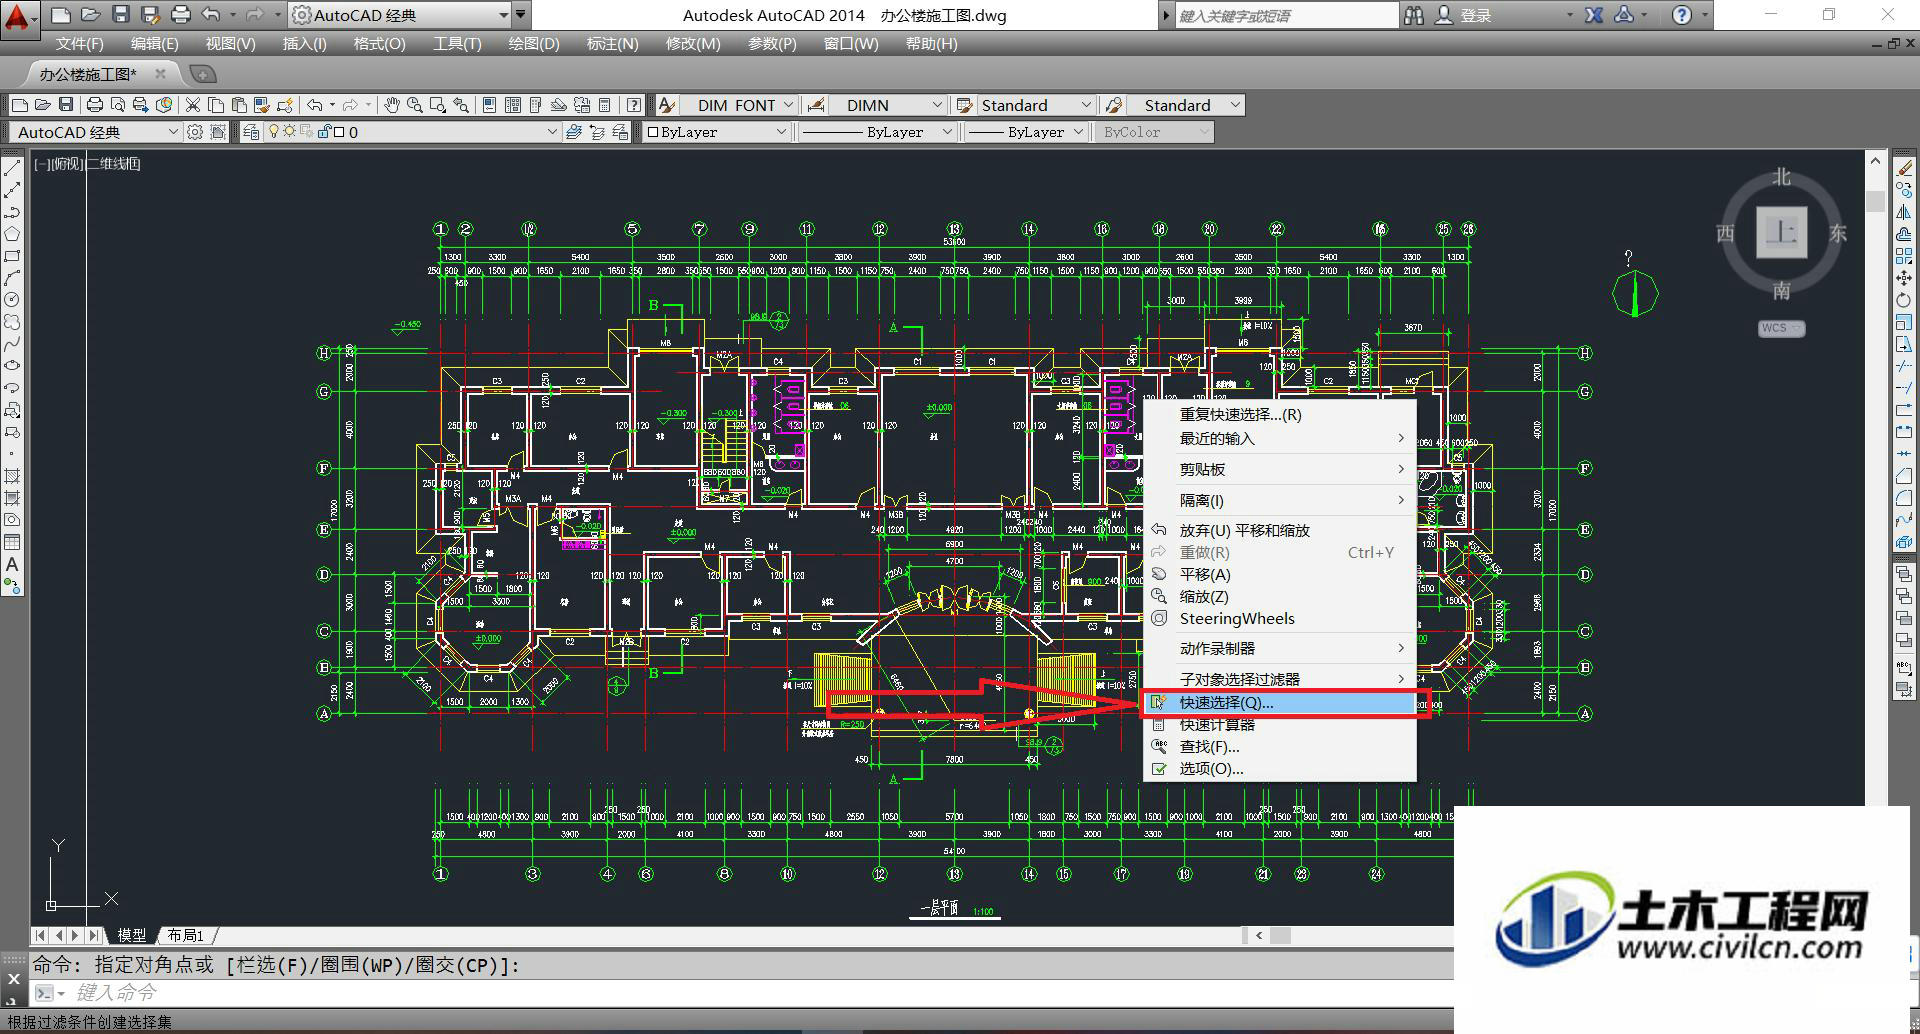Click the vertical scrollbar thumb of the drawing area

[x=1875, y=199]
